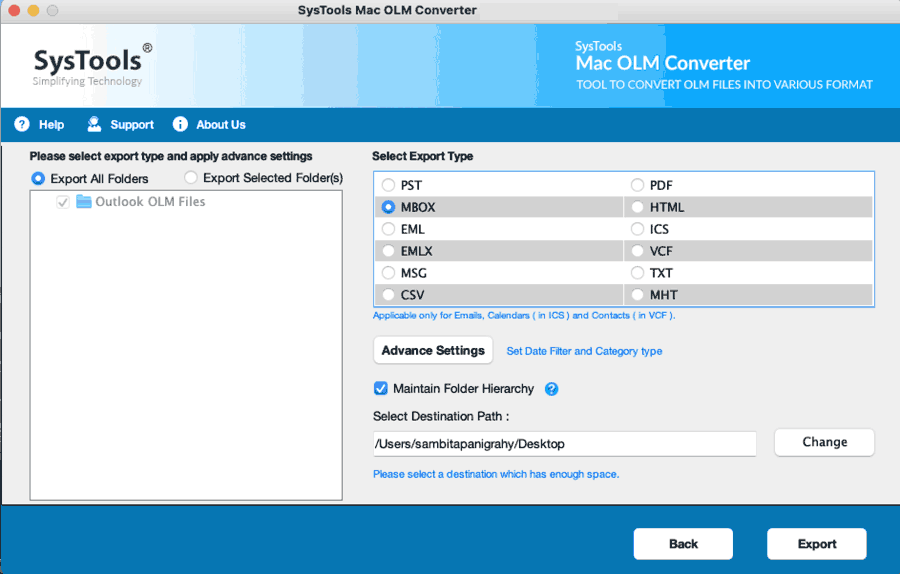The width and height of the screenshot is (900, 574).
Task: Choose PDF export type
Action: click(637, 185)
